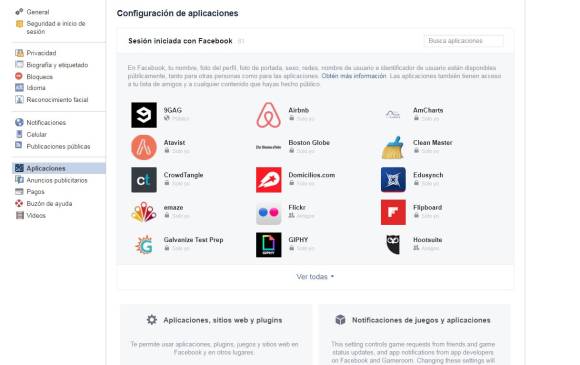Viewport: 580px width, 365px height.
Task: Click the Atavist orange circle icon
Action: [144, 148]
